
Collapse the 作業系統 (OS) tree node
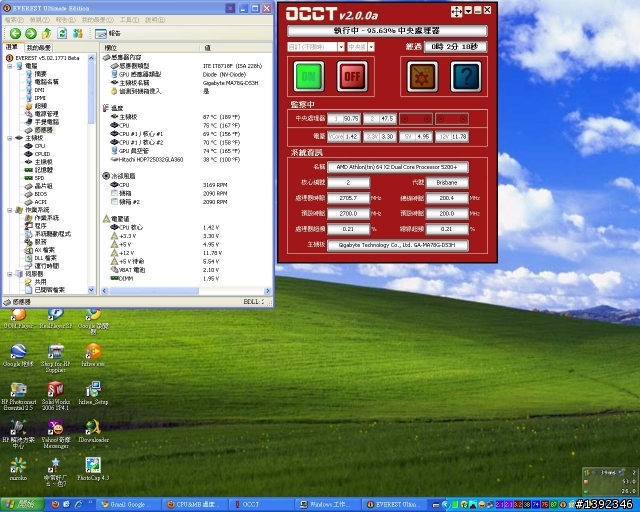coord(10,210)
